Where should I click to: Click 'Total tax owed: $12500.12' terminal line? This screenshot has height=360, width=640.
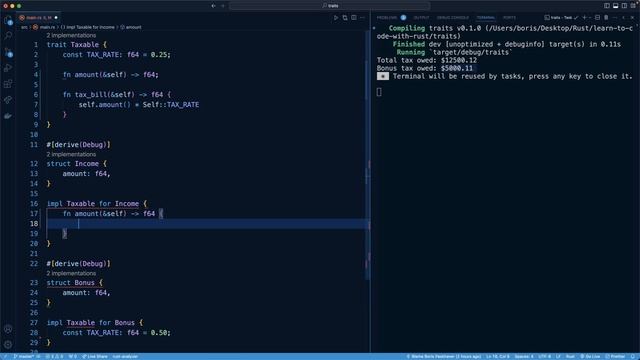tap(427, 60)
